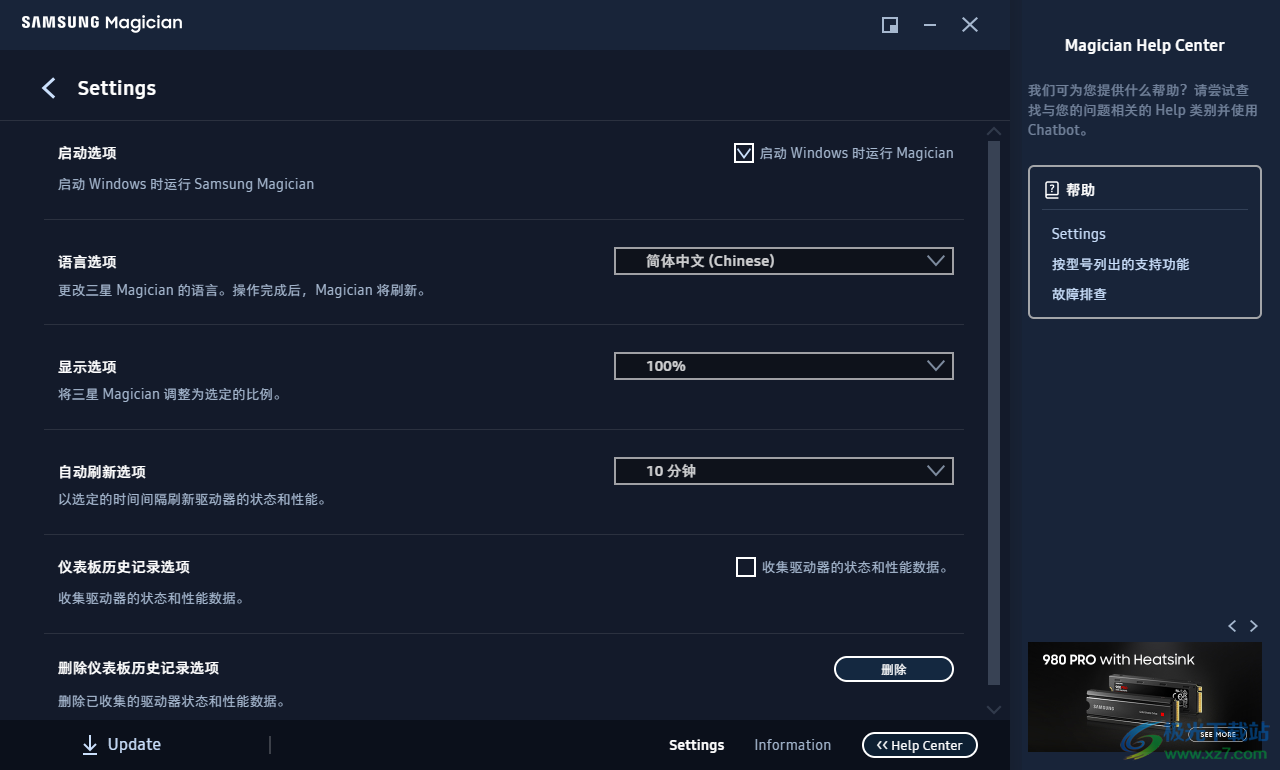This screenshot has height=770, width=1280.
Task: Click the Update download icon
Action: click(x=89, y=744)
